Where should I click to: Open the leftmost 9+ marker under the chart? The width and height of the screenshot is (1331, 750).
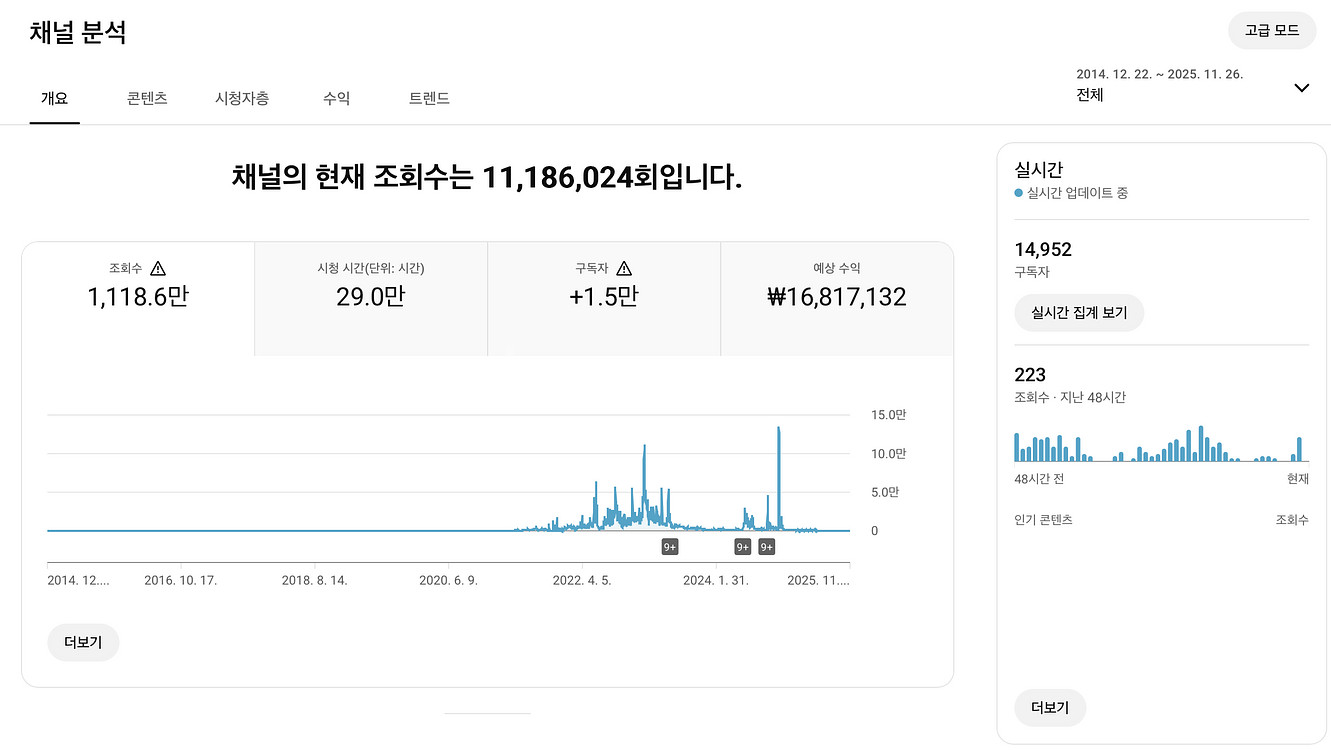(x=670, y=547)
